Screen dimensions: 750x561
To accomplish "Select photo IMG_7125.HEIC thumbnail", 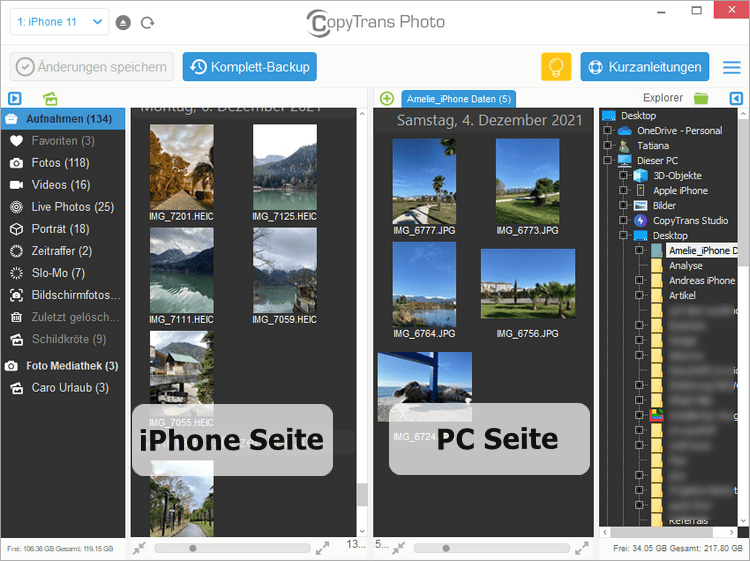I will [285, 167].
